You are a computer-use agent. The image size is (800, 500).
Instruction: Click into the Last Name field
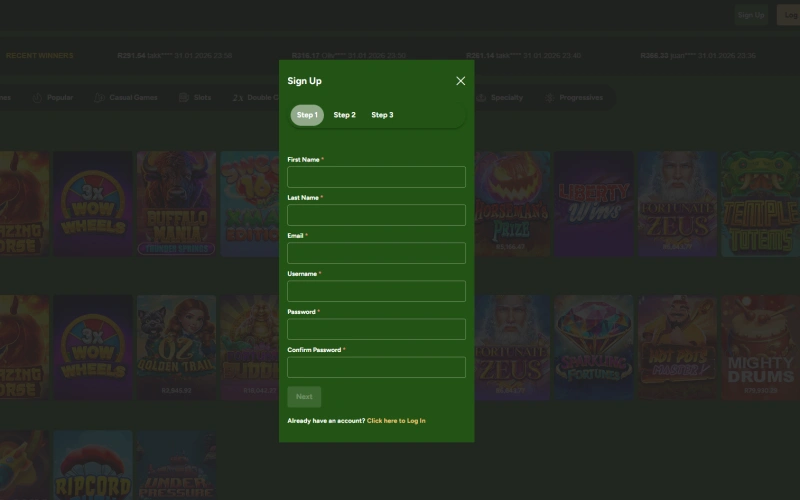click(376, 215)
